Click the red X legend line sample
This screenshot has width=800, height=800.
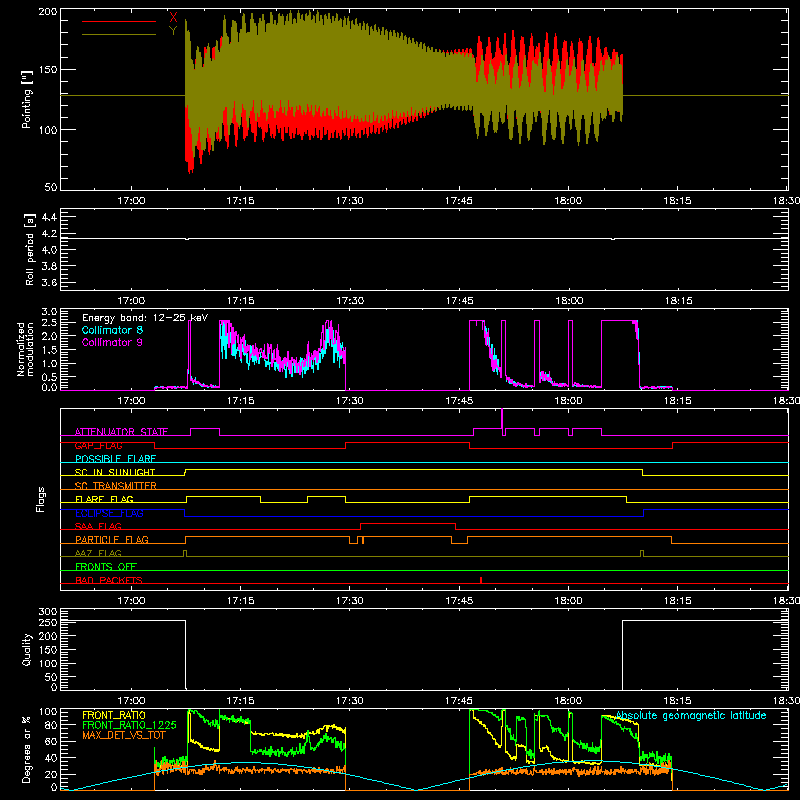tap(119, 21)
